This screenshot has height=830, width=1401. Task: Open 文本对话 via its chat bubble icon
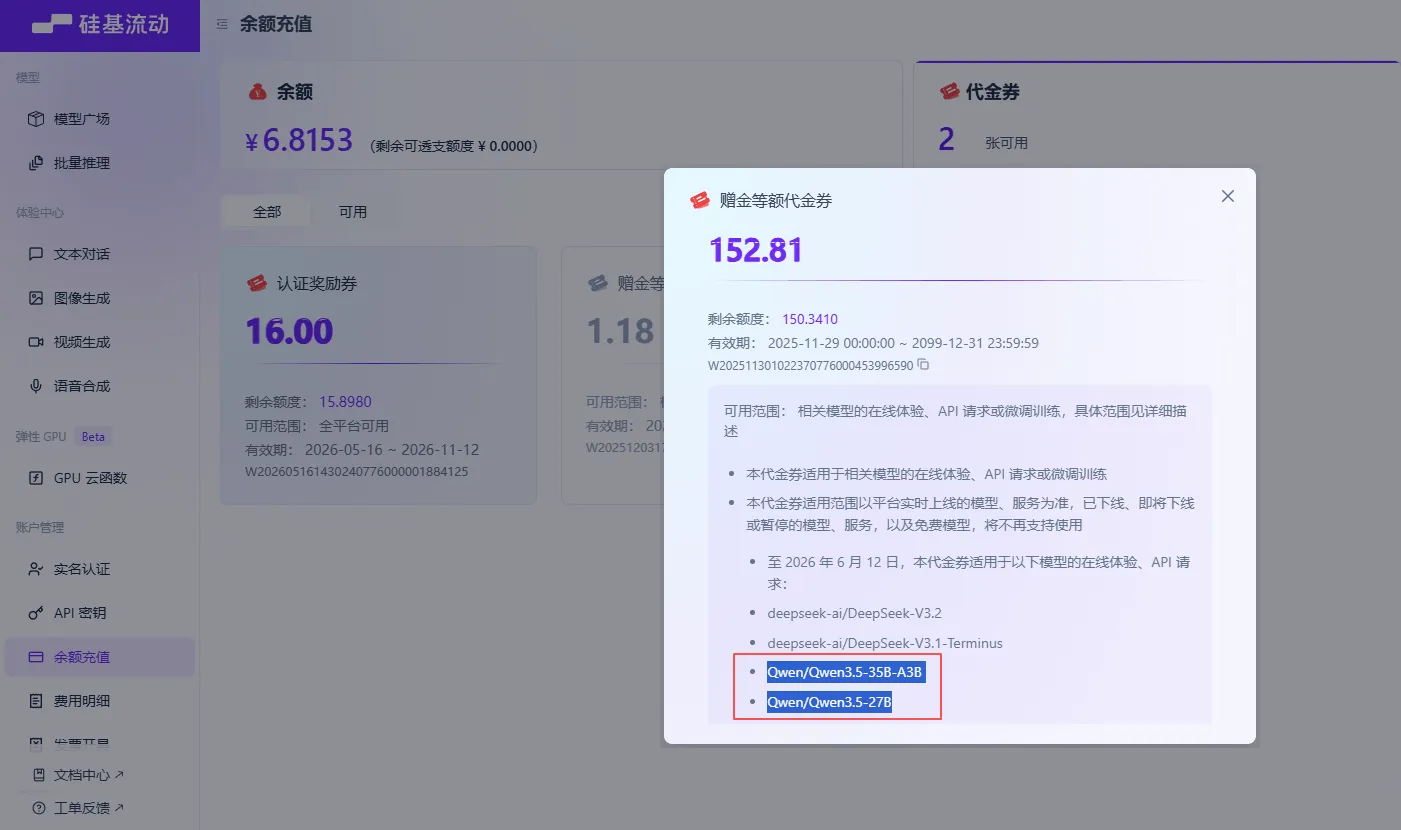[36, 254]
